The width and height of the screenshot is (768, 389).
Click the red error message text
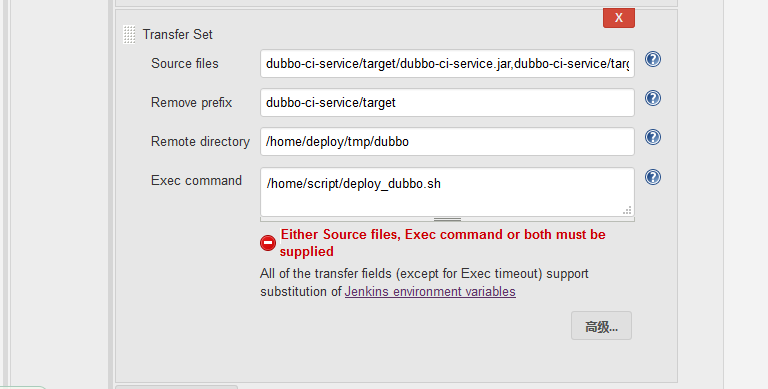pos(443,243)
